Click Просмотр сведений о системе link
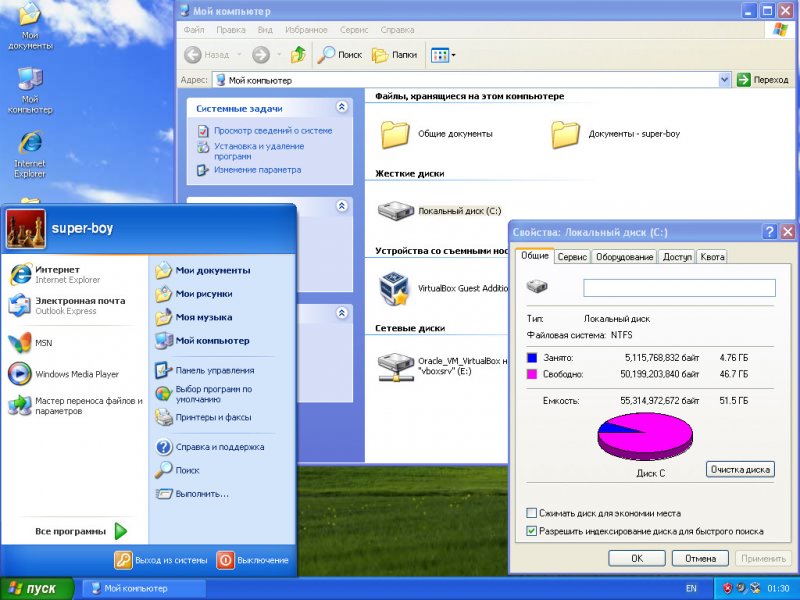Screen dimensions: 800x600 pos(273,131)
